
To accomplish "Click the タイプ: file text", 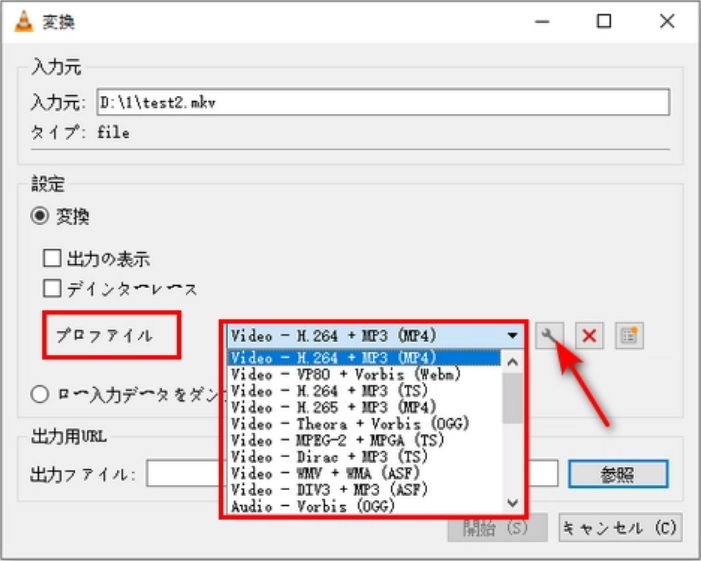I will 80,132.
